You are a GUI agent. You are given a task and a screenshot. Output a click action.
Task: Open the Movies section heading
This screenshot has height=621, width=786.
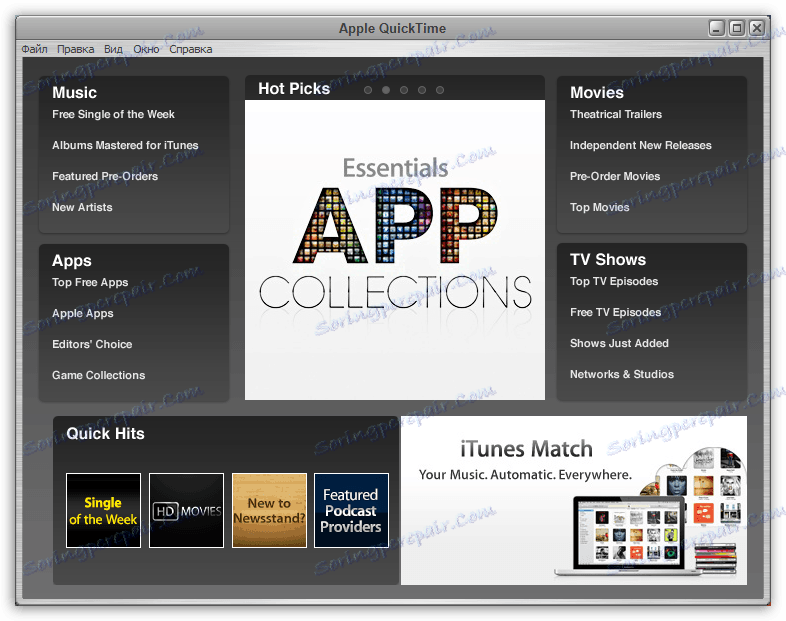[x=597, y=93]
